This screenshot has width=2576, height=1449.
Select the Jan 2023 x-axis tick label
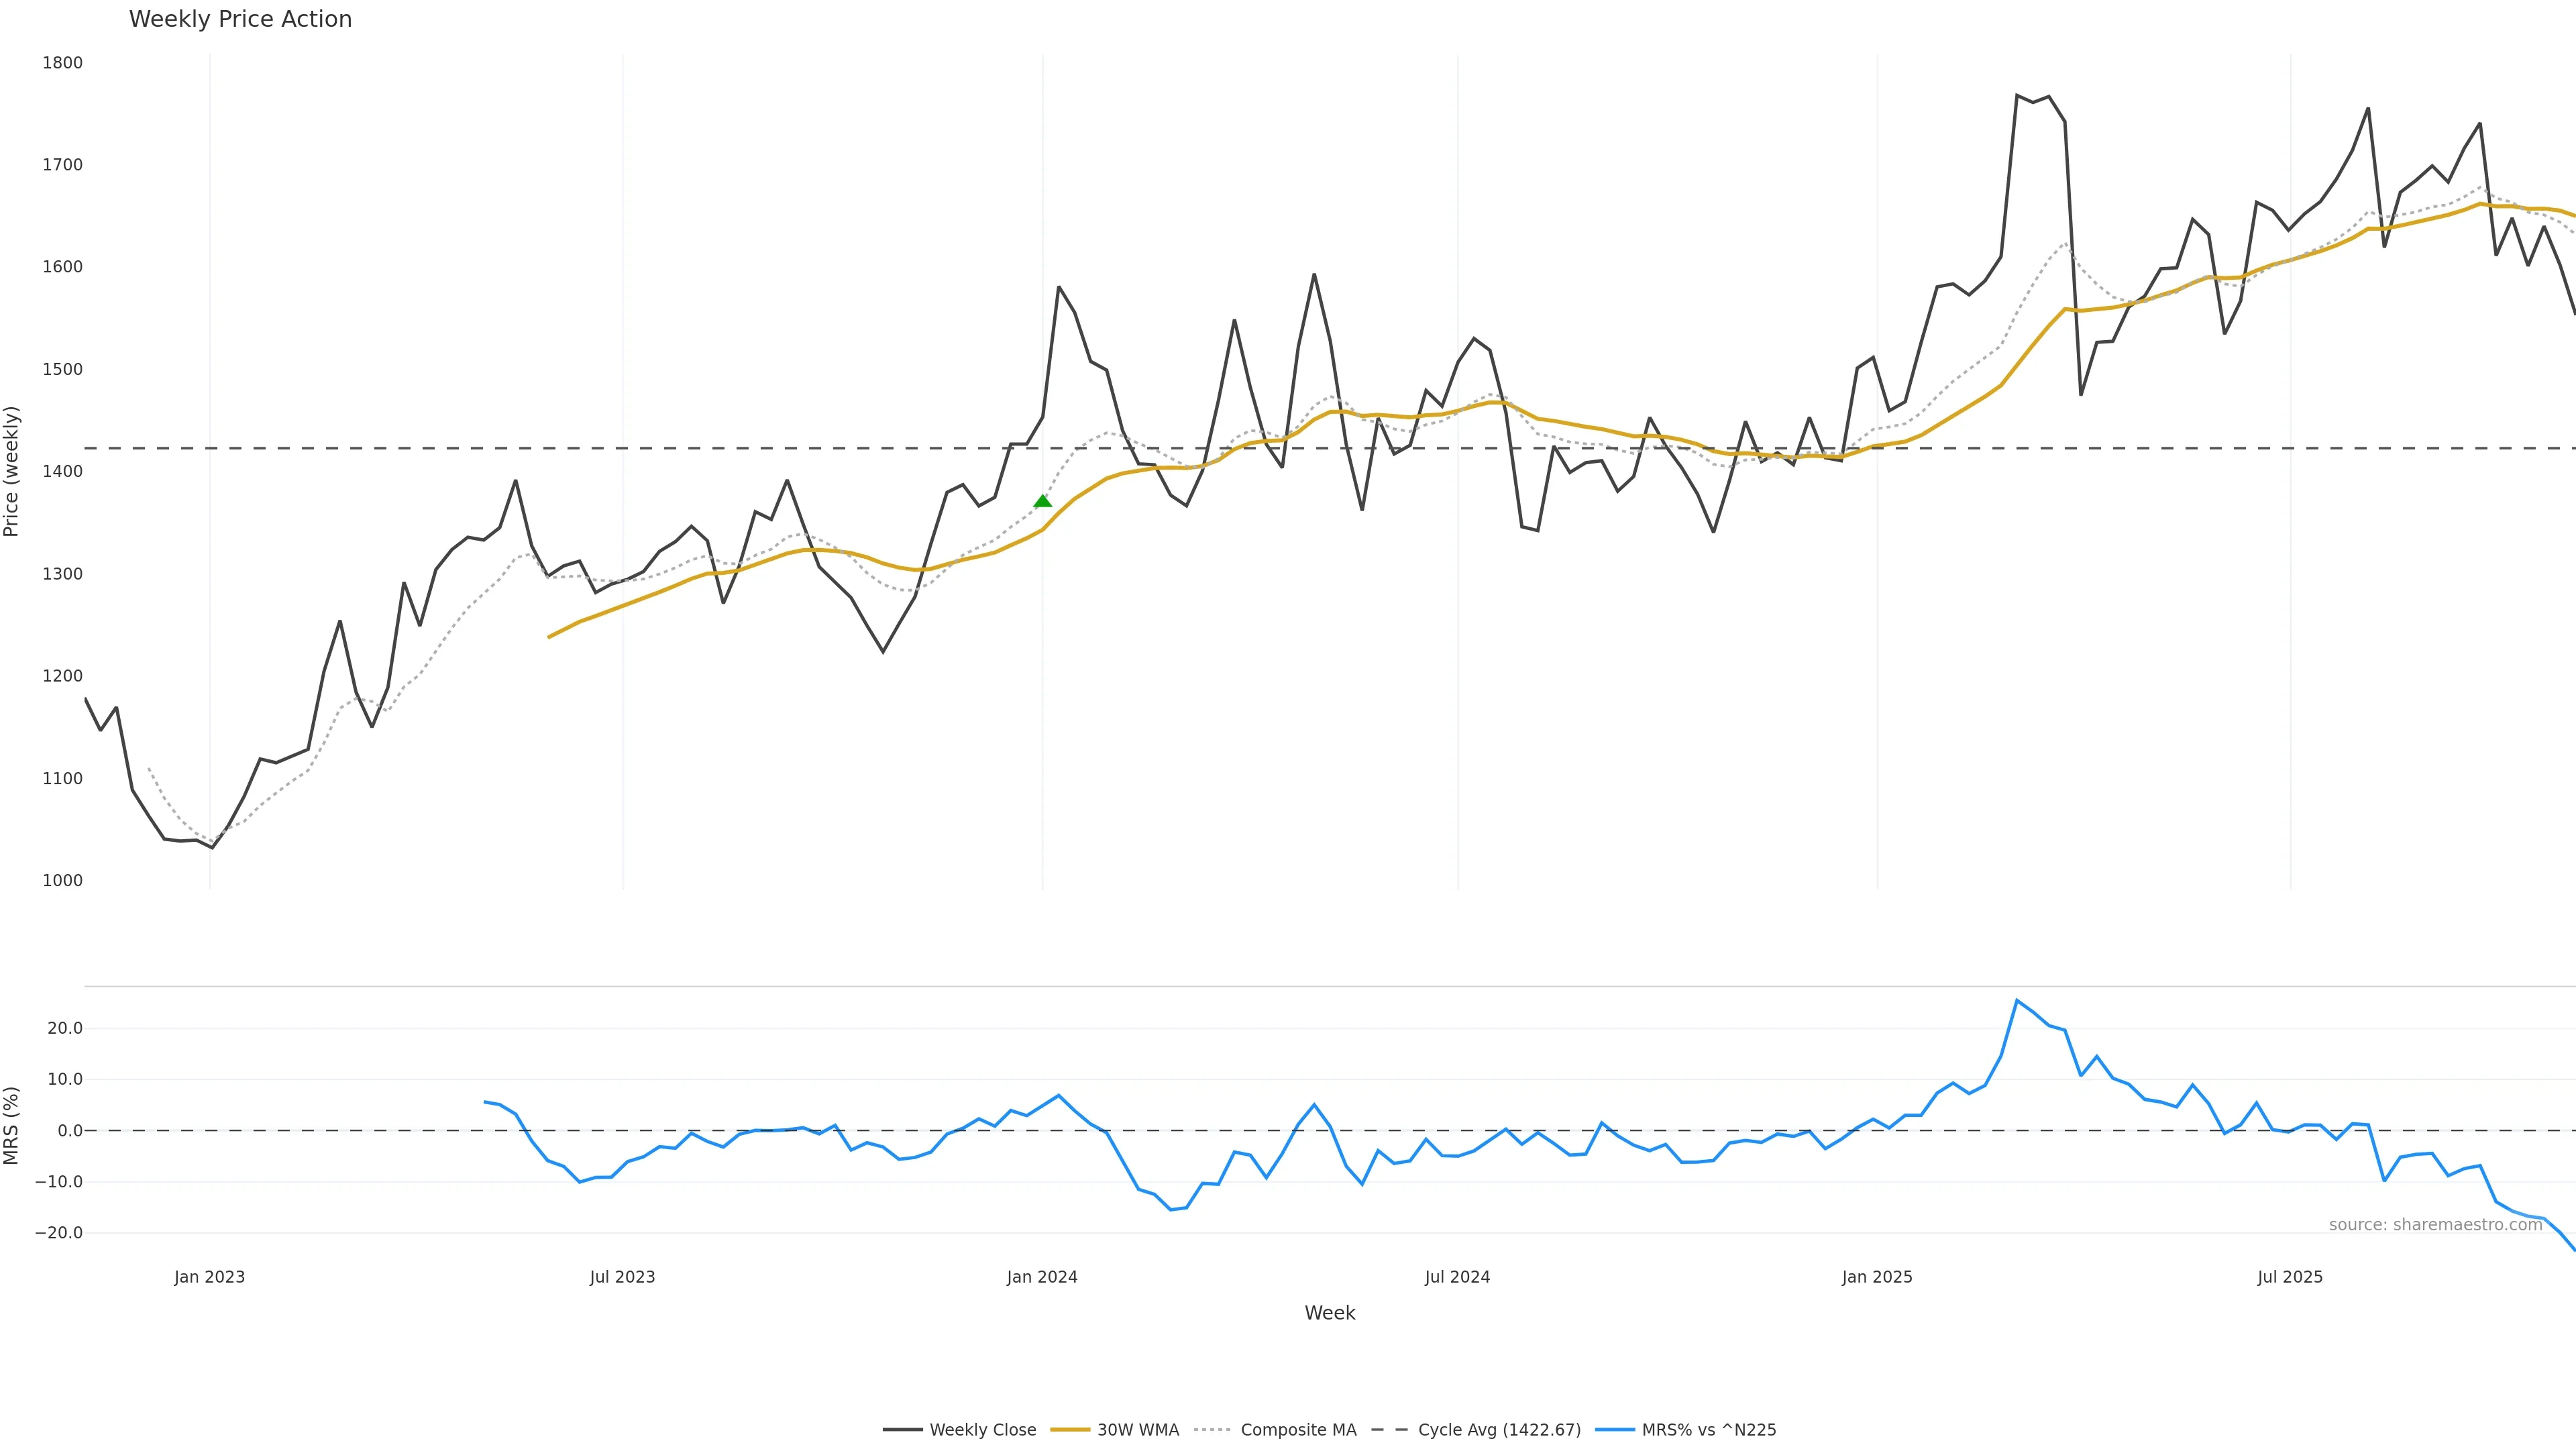pos(209,1277)
